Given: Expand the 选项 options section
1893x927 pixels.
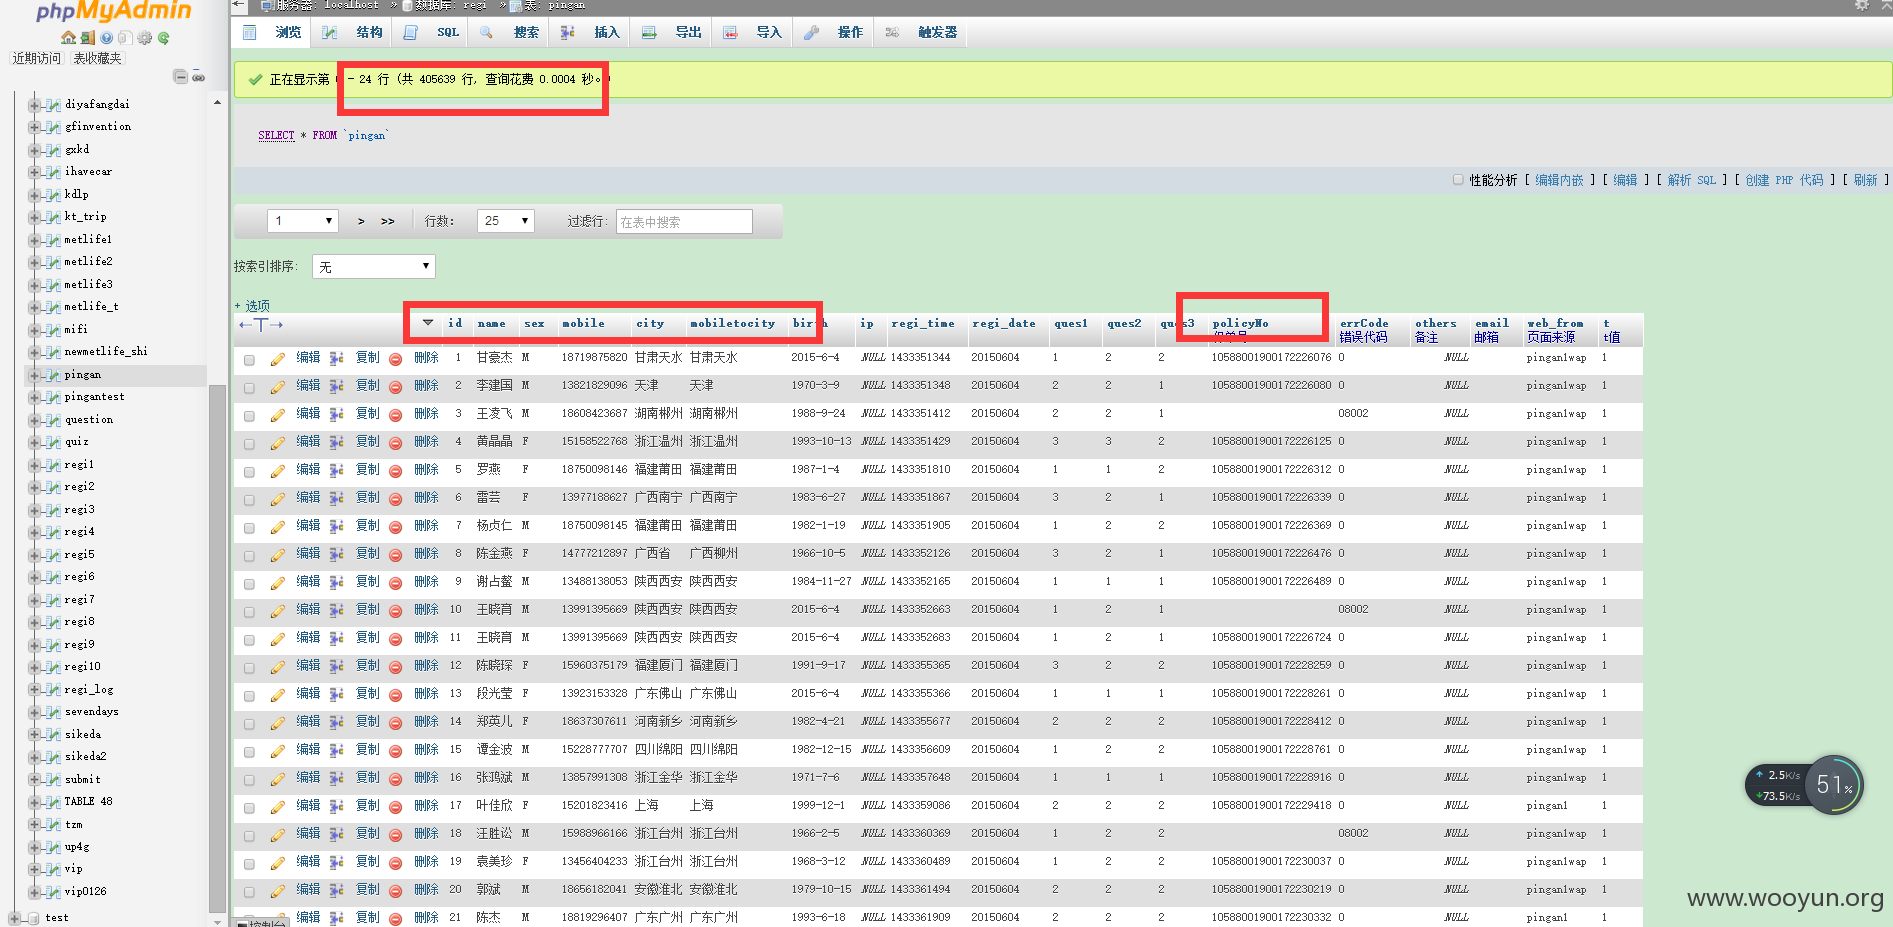Looking at the screenshot, I should (252, 306).
